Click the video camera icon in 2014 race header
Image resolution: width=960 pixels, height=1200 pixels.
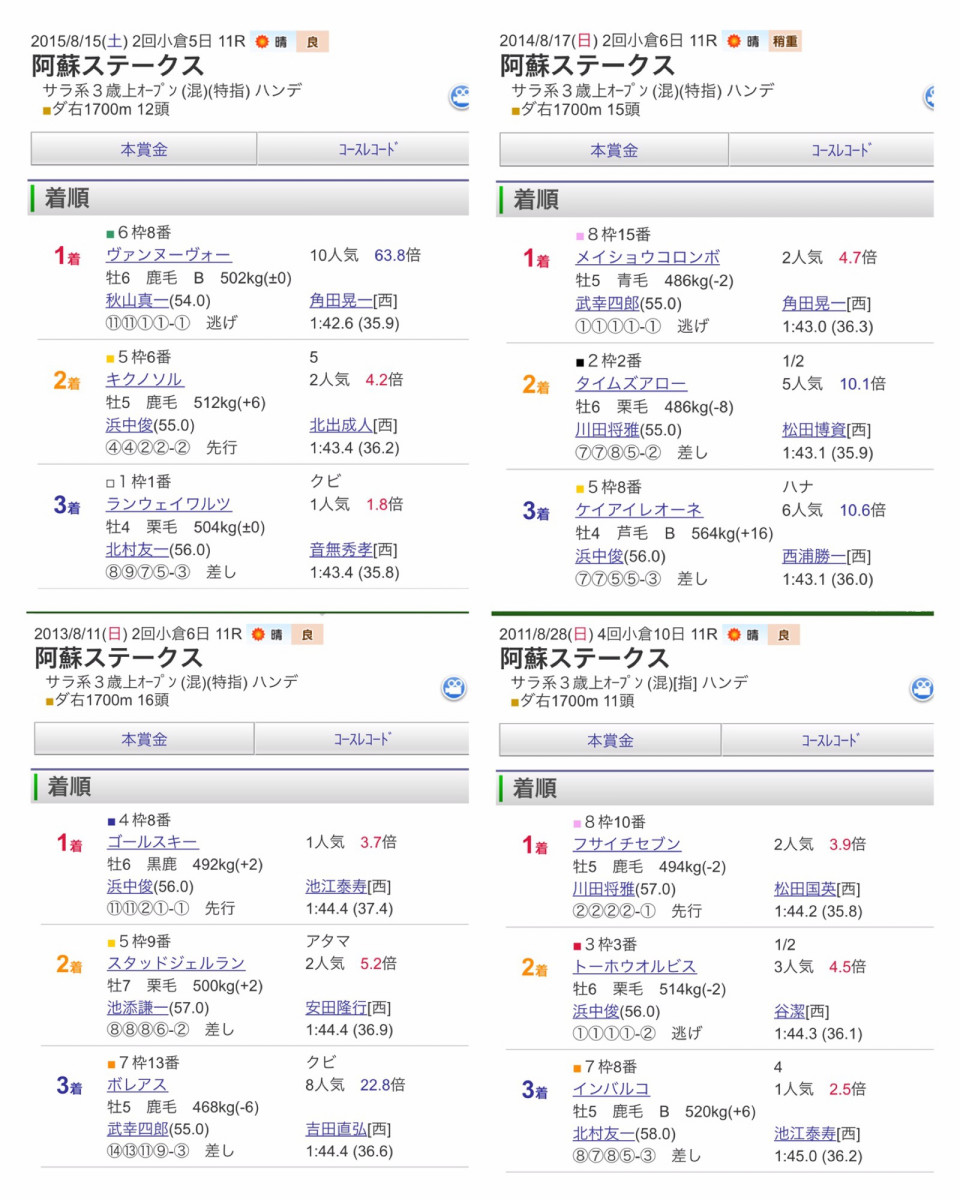[x=929, y=97]
